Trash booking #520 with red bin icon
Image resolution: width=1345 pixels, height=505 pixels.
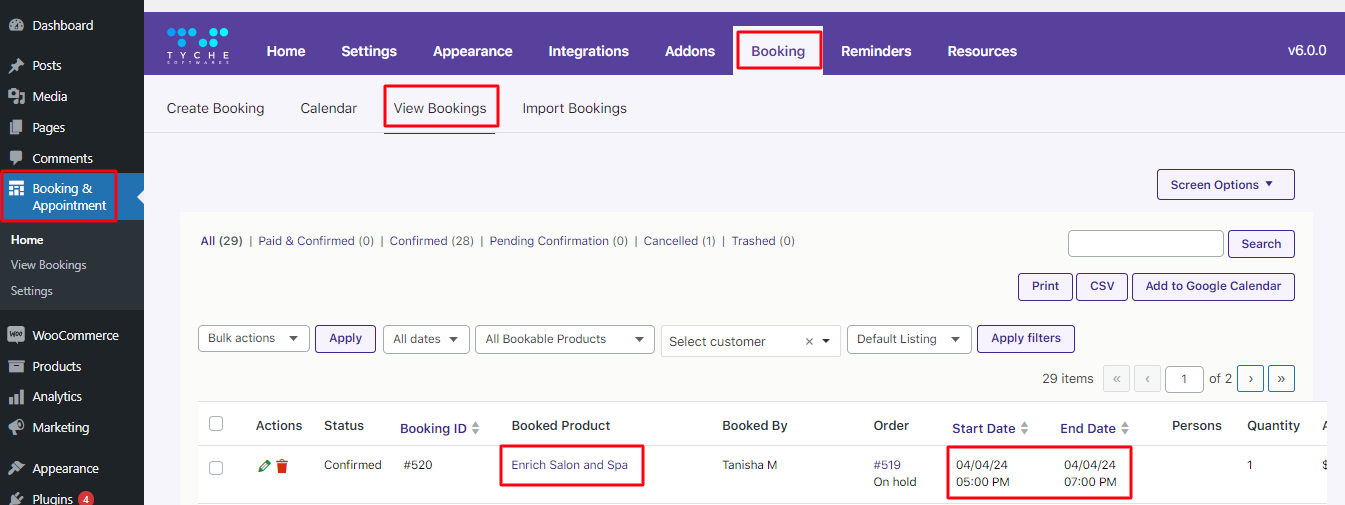[282, 466]
